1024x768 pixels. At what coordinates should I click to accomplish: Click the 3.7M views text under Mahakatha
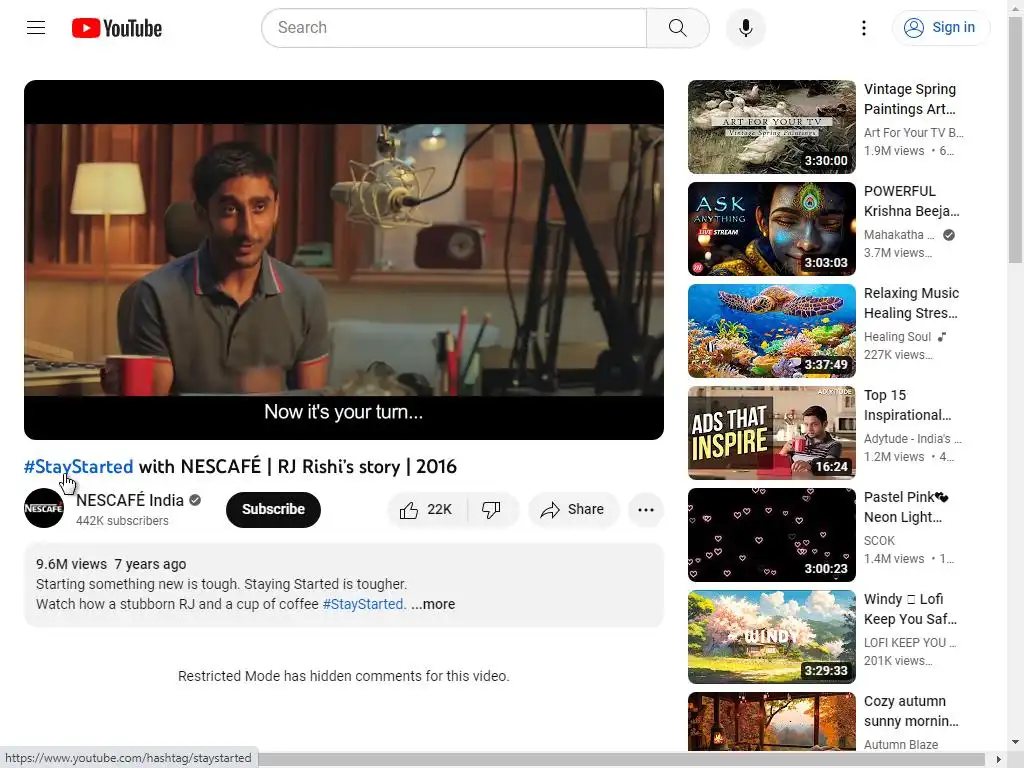(898, 253)
